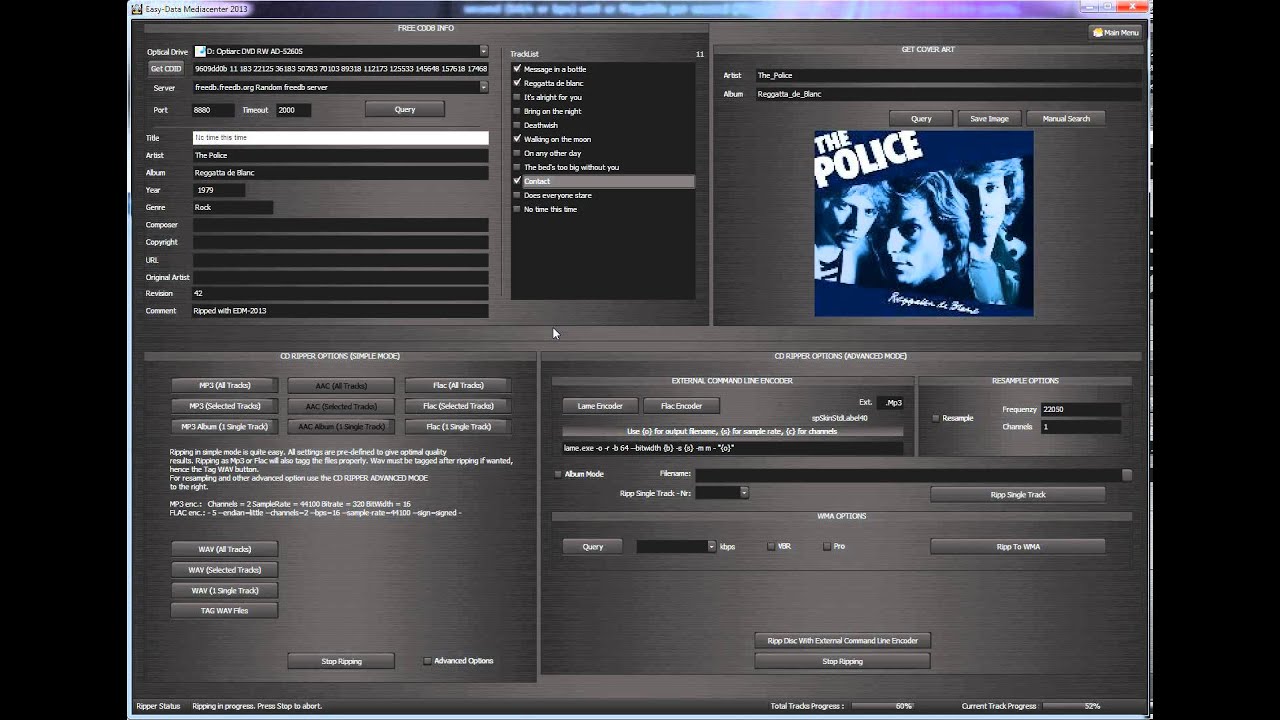Click Ripp Disc With External Command Line Encoder
Viewport: 1280px width, 720px height.
pos(842,640)
